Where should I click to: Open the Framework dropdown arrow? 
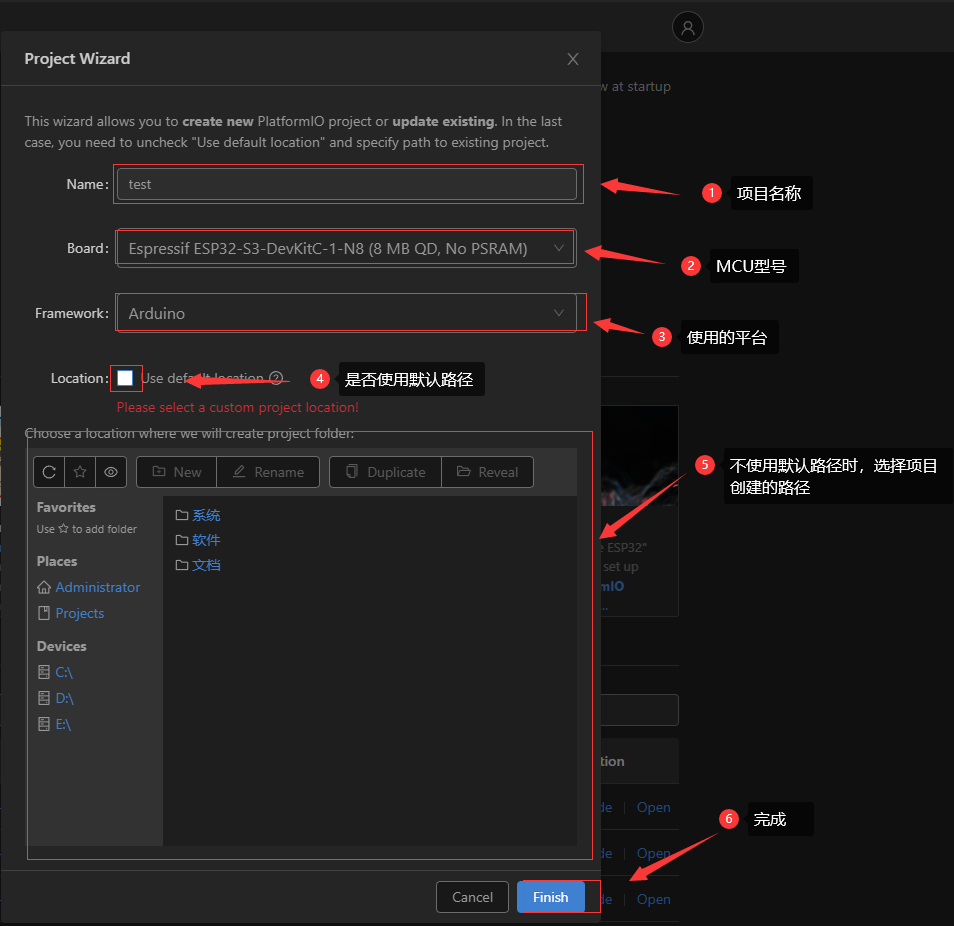click(x=559, y=313)
